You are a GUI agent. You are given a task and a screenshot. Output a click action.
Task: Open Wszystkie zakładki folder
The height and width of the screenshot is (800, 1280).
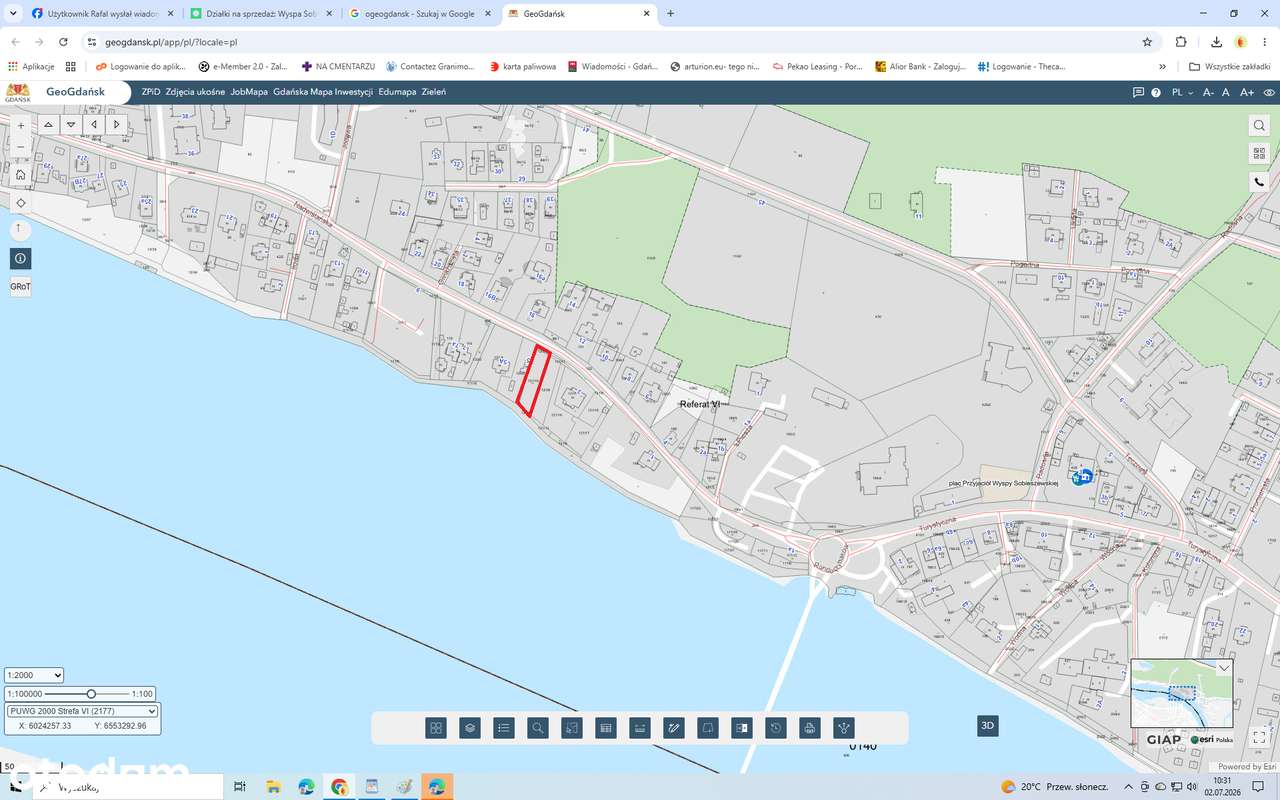tap(1230, 67)
